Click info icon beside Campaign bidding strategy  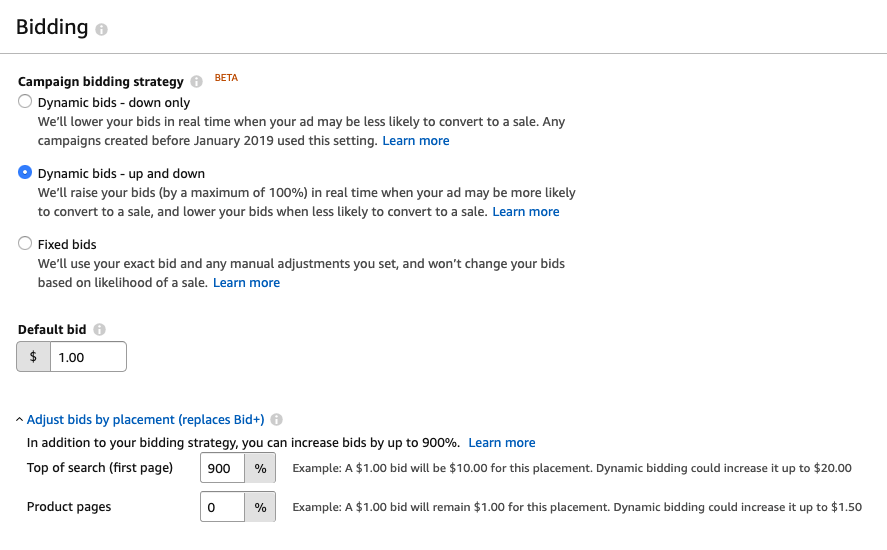point(196,81)
